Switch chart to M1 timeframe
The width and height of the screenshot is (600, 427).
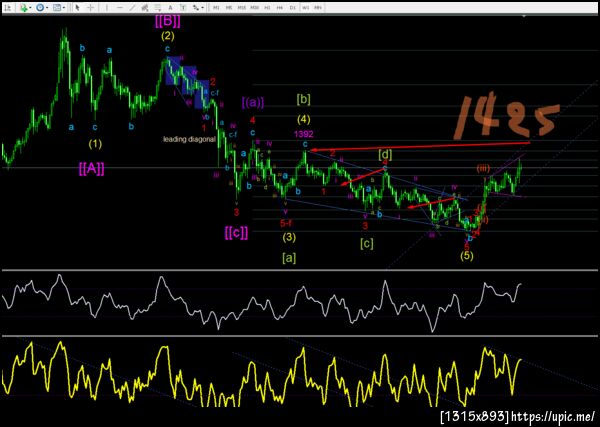click(216, 8)
